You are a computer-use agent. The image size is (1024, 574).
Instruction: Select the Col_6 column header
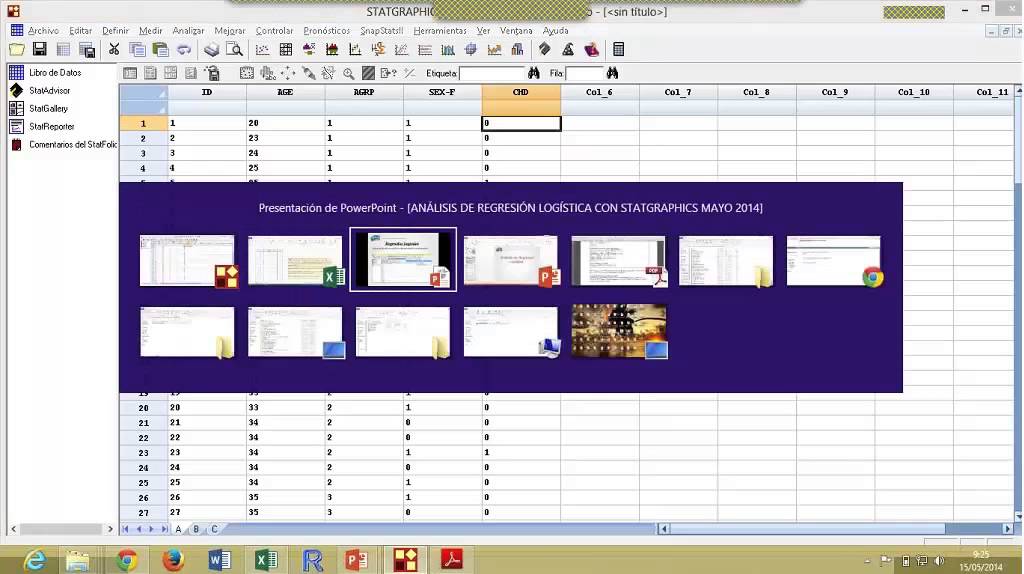[600, 92]
